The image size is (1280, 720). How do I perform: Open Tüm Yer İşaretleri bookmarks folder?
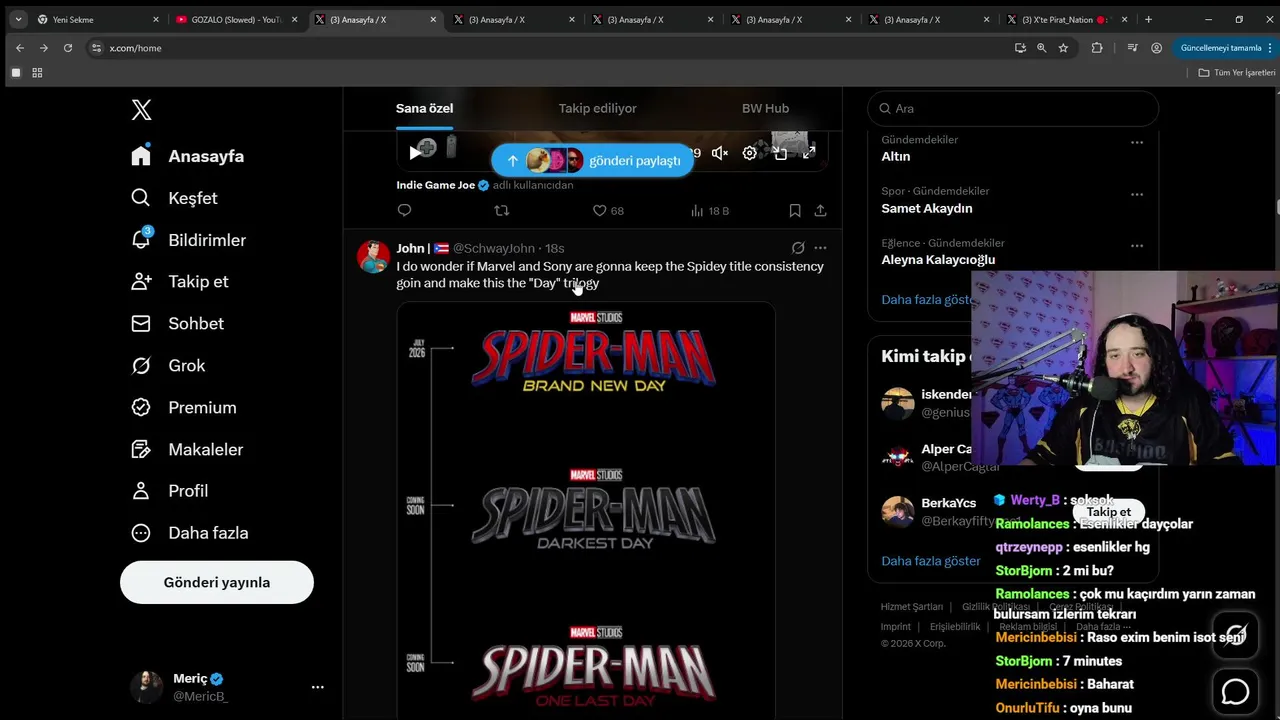(1237, 73)
